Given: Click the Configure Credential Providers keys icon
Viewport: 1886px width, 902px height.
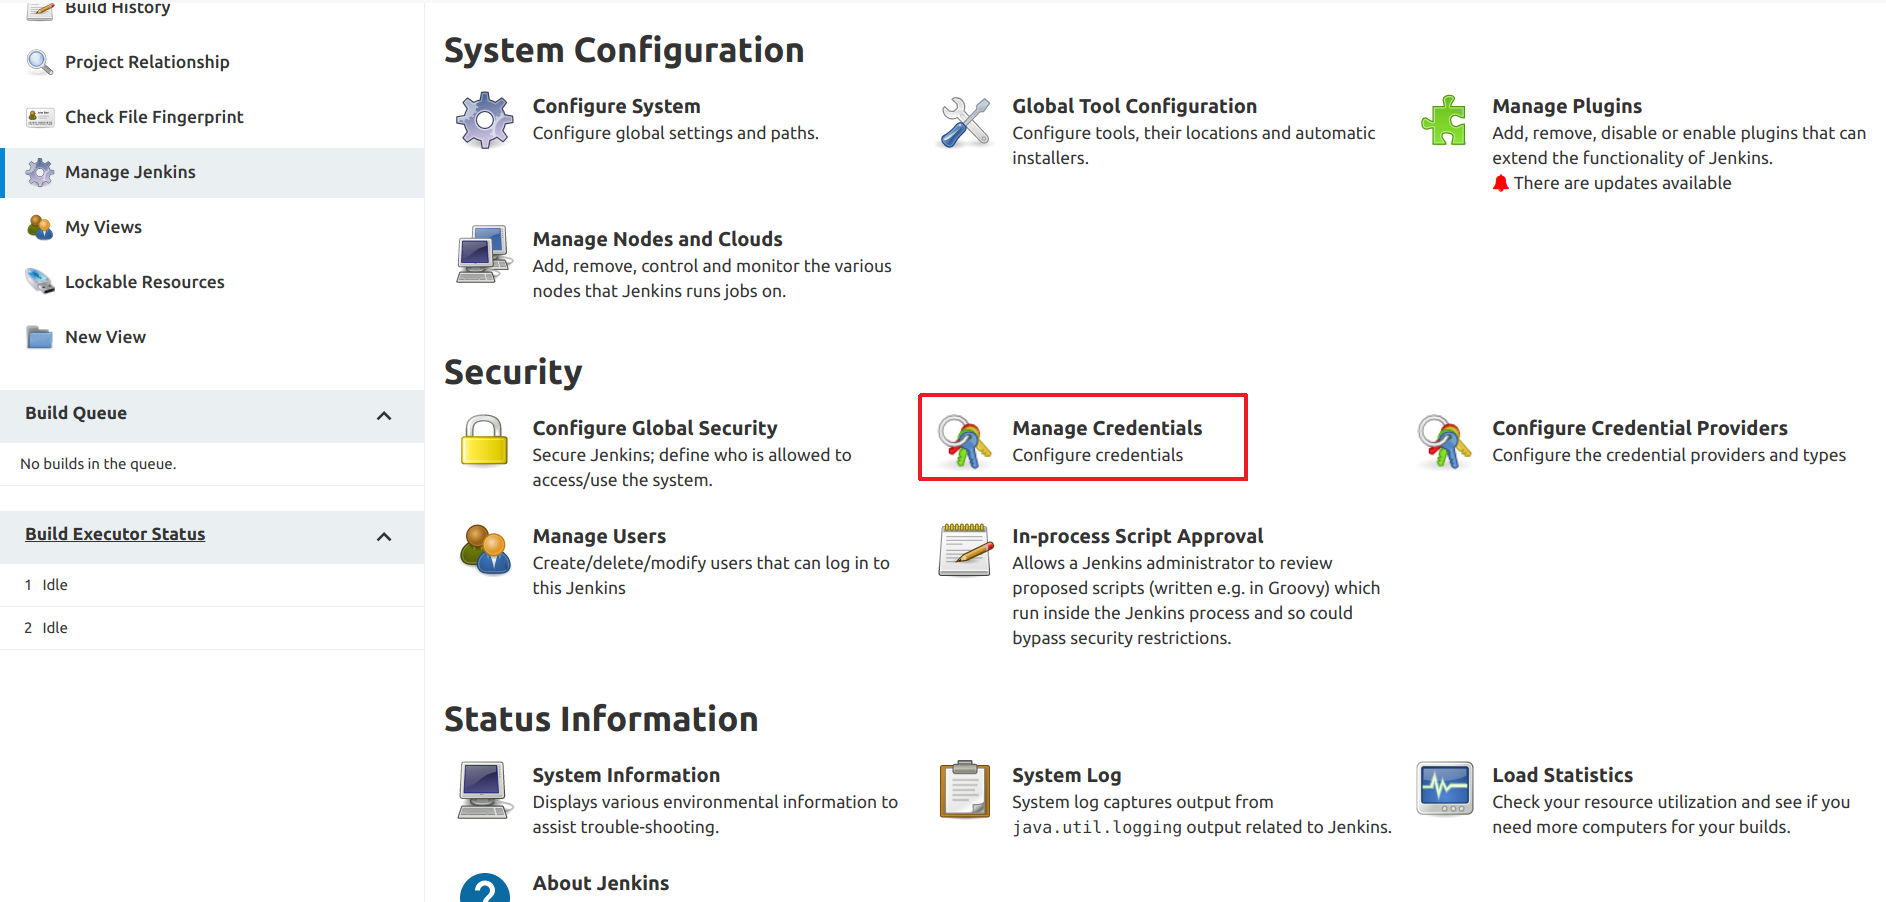Looking at the screenshot, I should click(1445, 441).
